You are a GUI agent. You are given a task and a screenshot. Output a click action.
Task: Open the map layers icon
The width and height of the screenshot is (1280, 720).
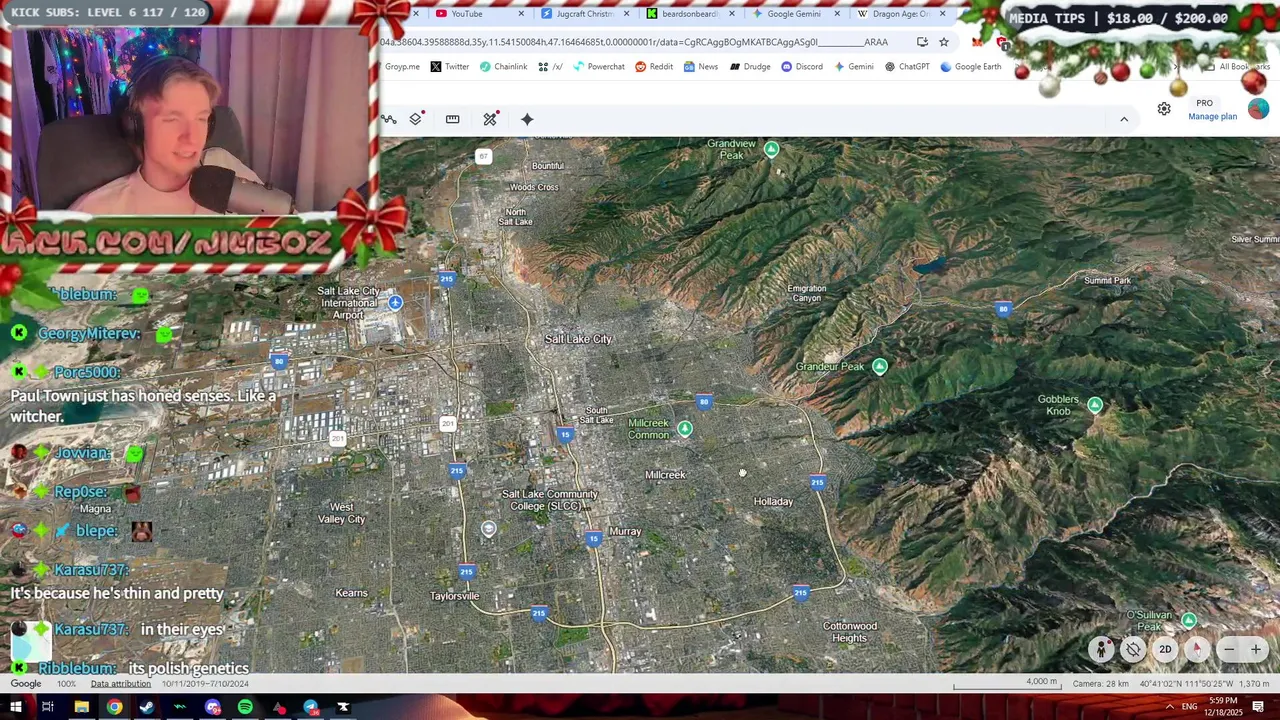416,119
